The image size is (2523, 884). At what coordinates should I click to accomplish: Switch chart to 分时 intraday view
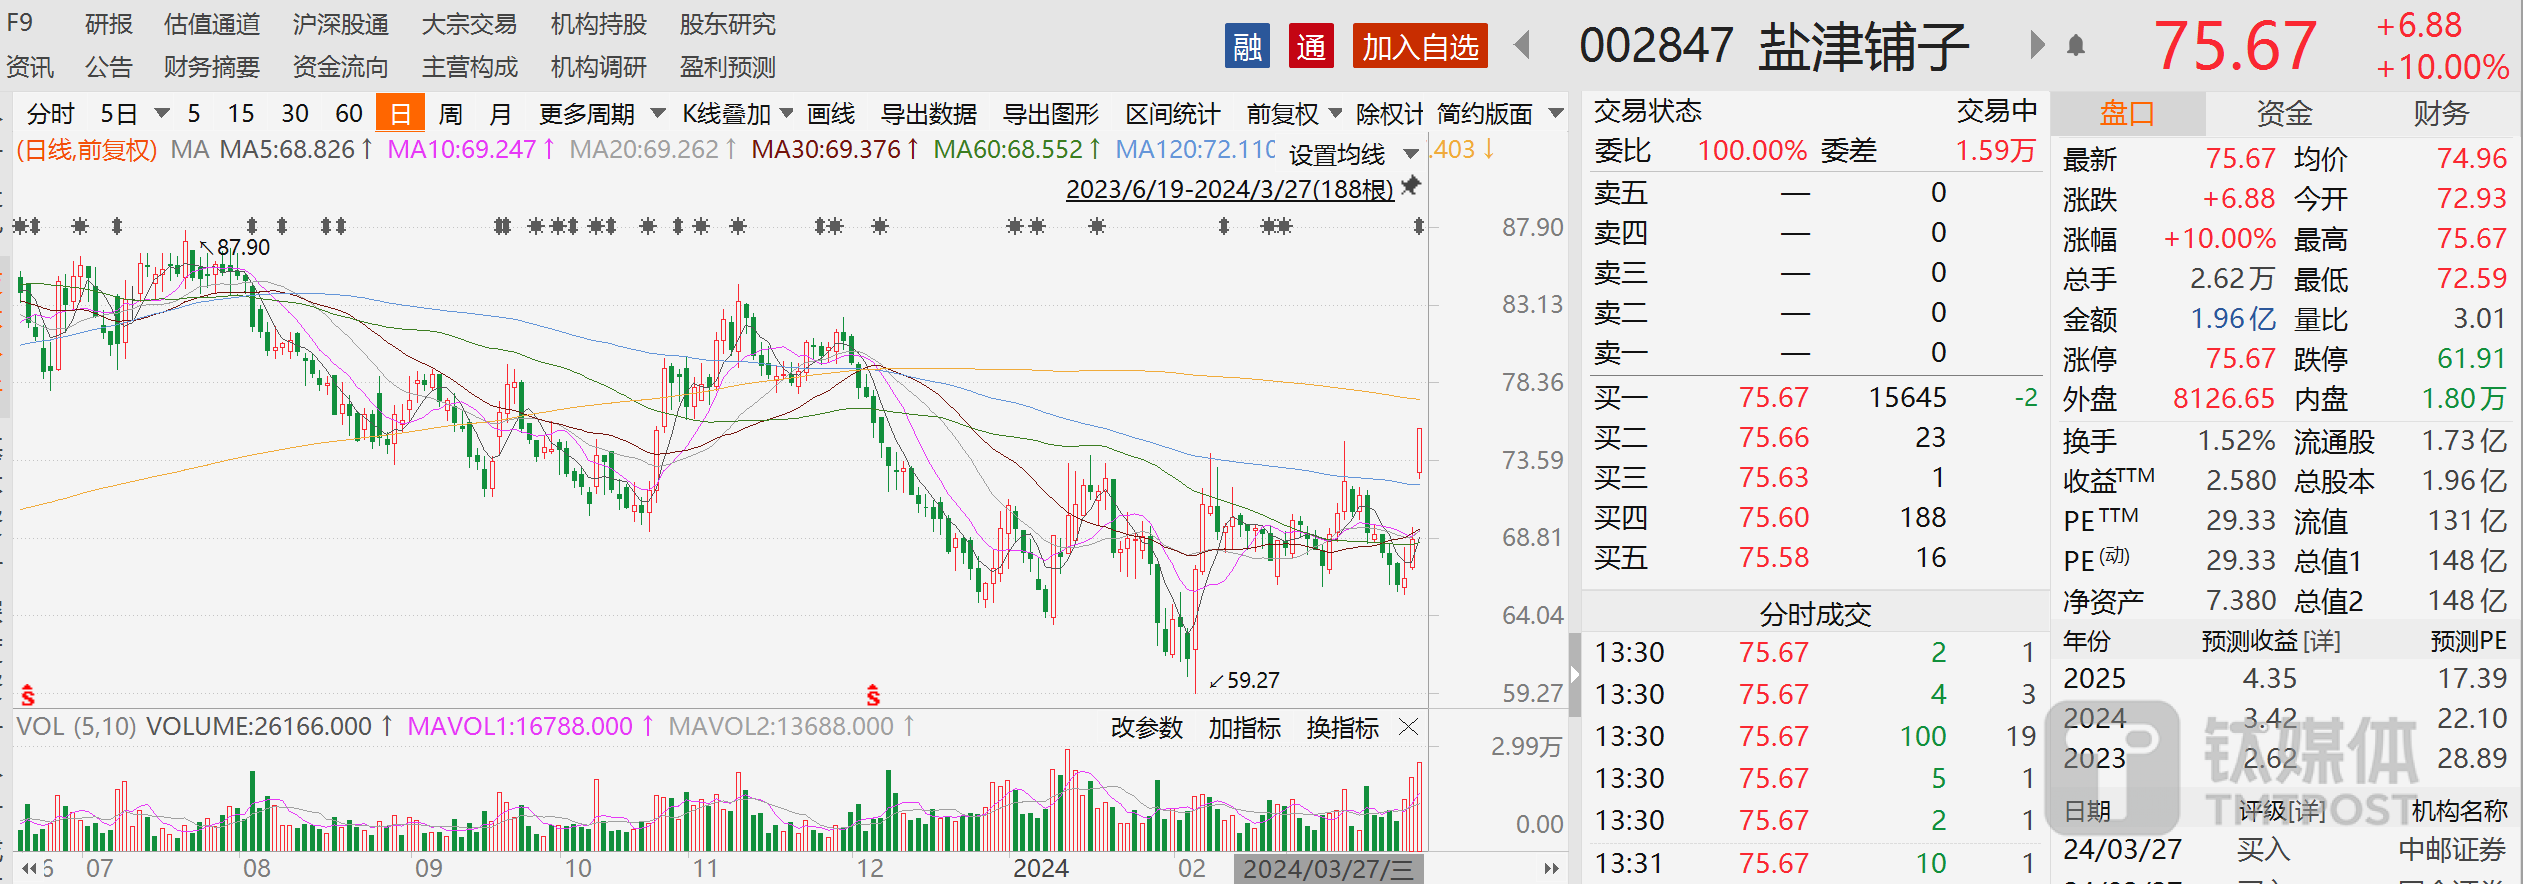(x=50, y=114)
